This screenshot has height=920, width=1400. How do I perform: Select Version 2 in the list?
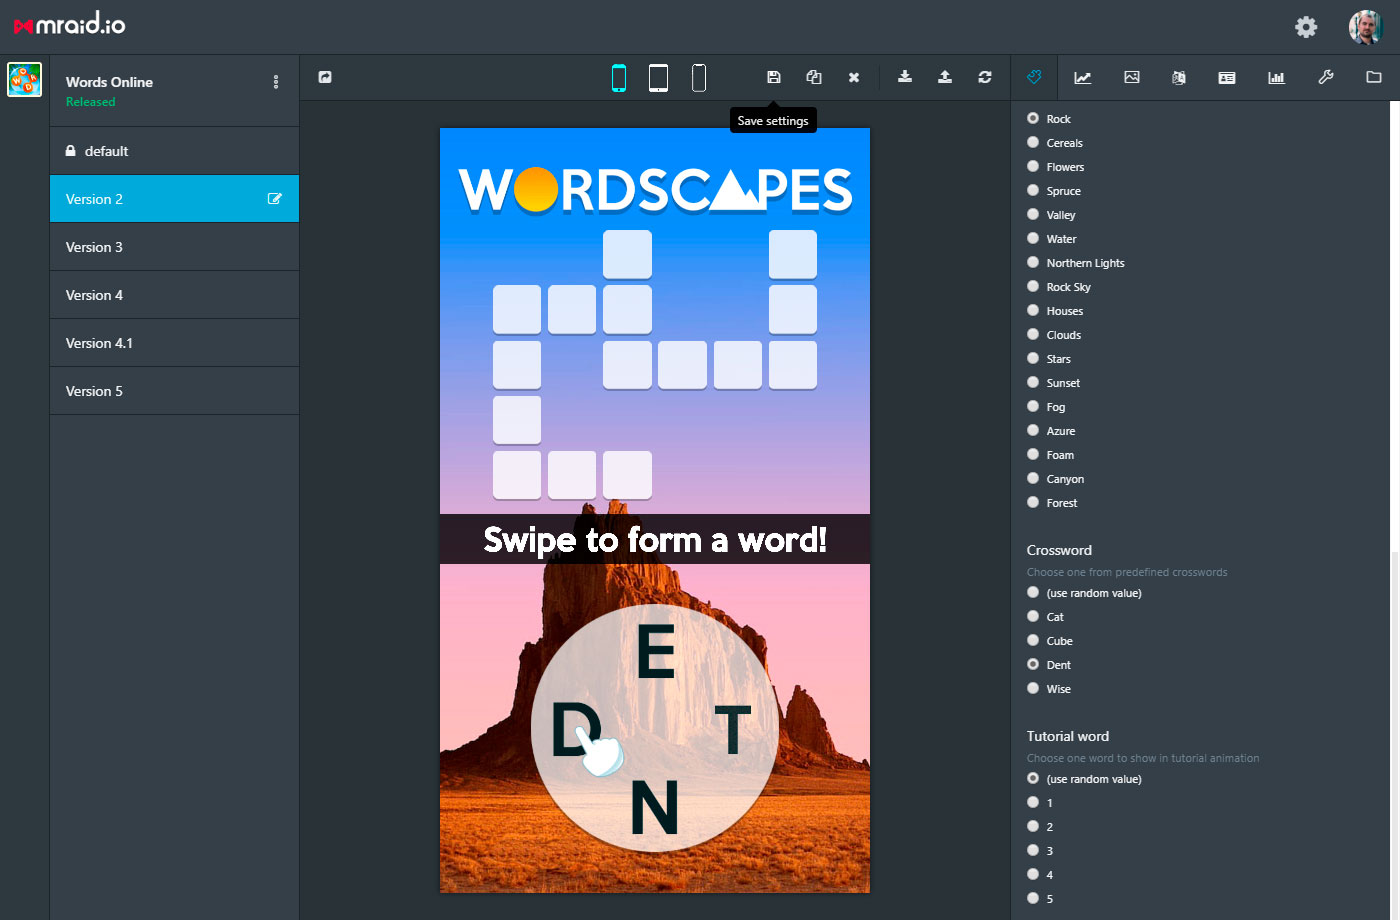click(174, 199)
